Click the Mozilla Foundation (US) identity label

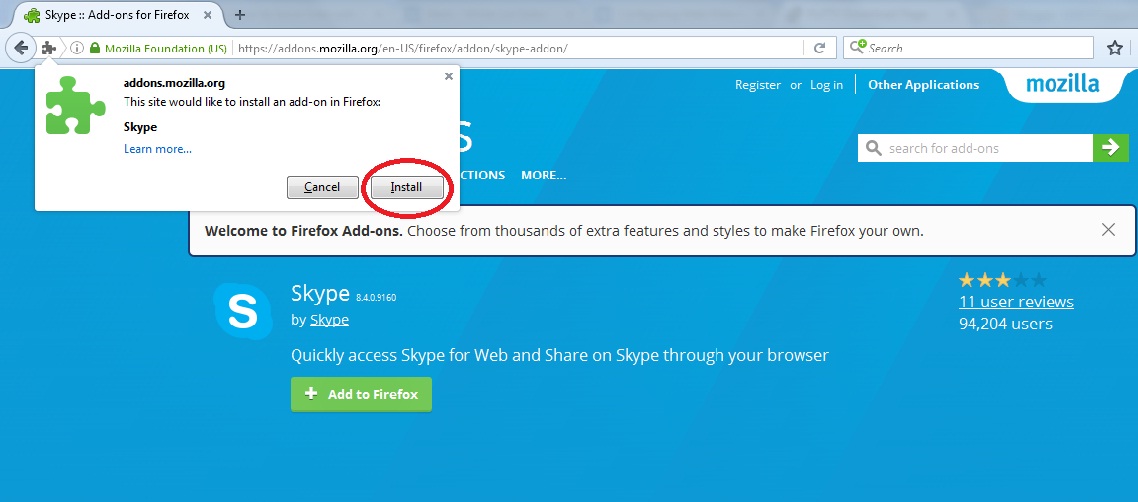point(166,49)
